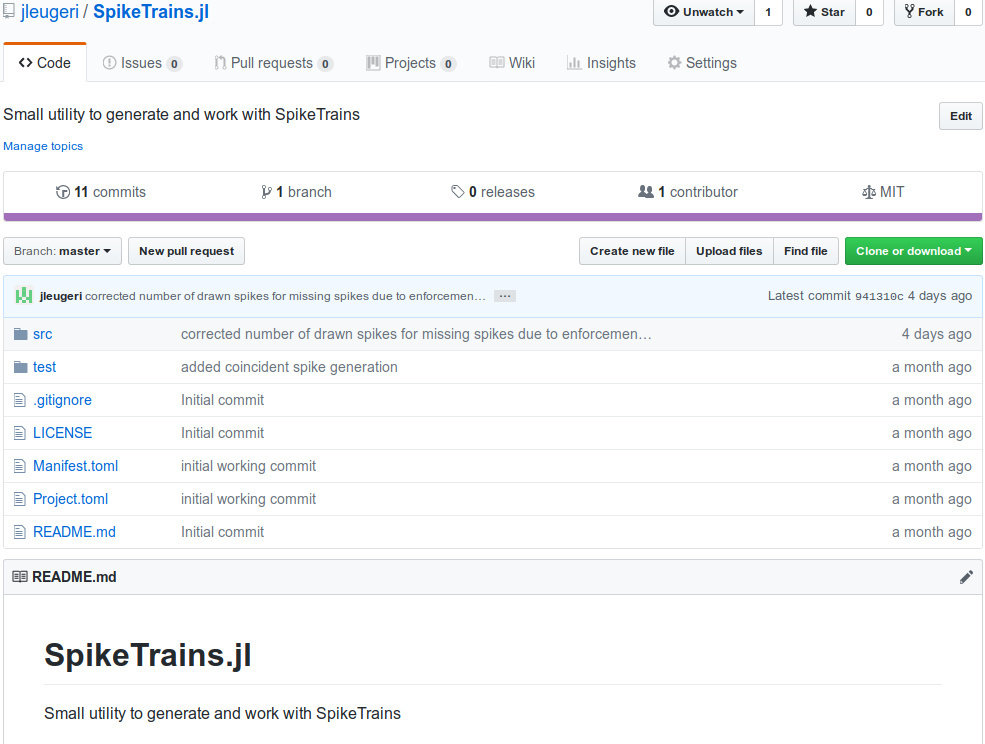Click the Code tab brackets icon
Screen dimensions: 985x744
pyautogui.click(x=26, y=62)
